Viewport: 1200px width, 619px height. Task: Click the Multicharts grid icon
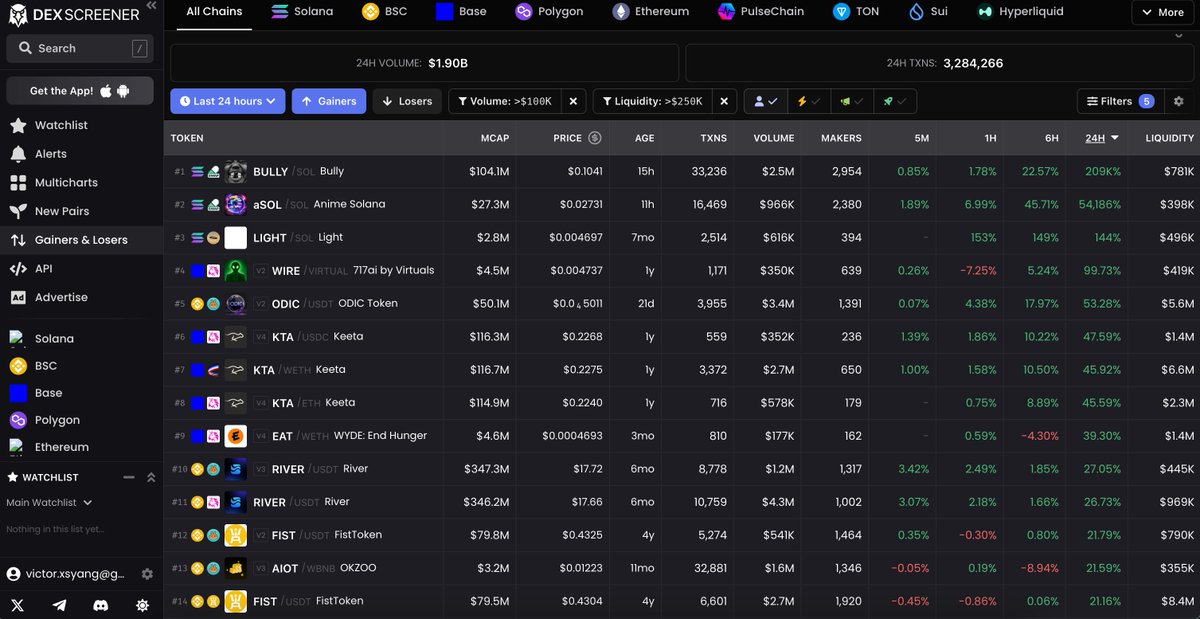[x=18, y=183]
